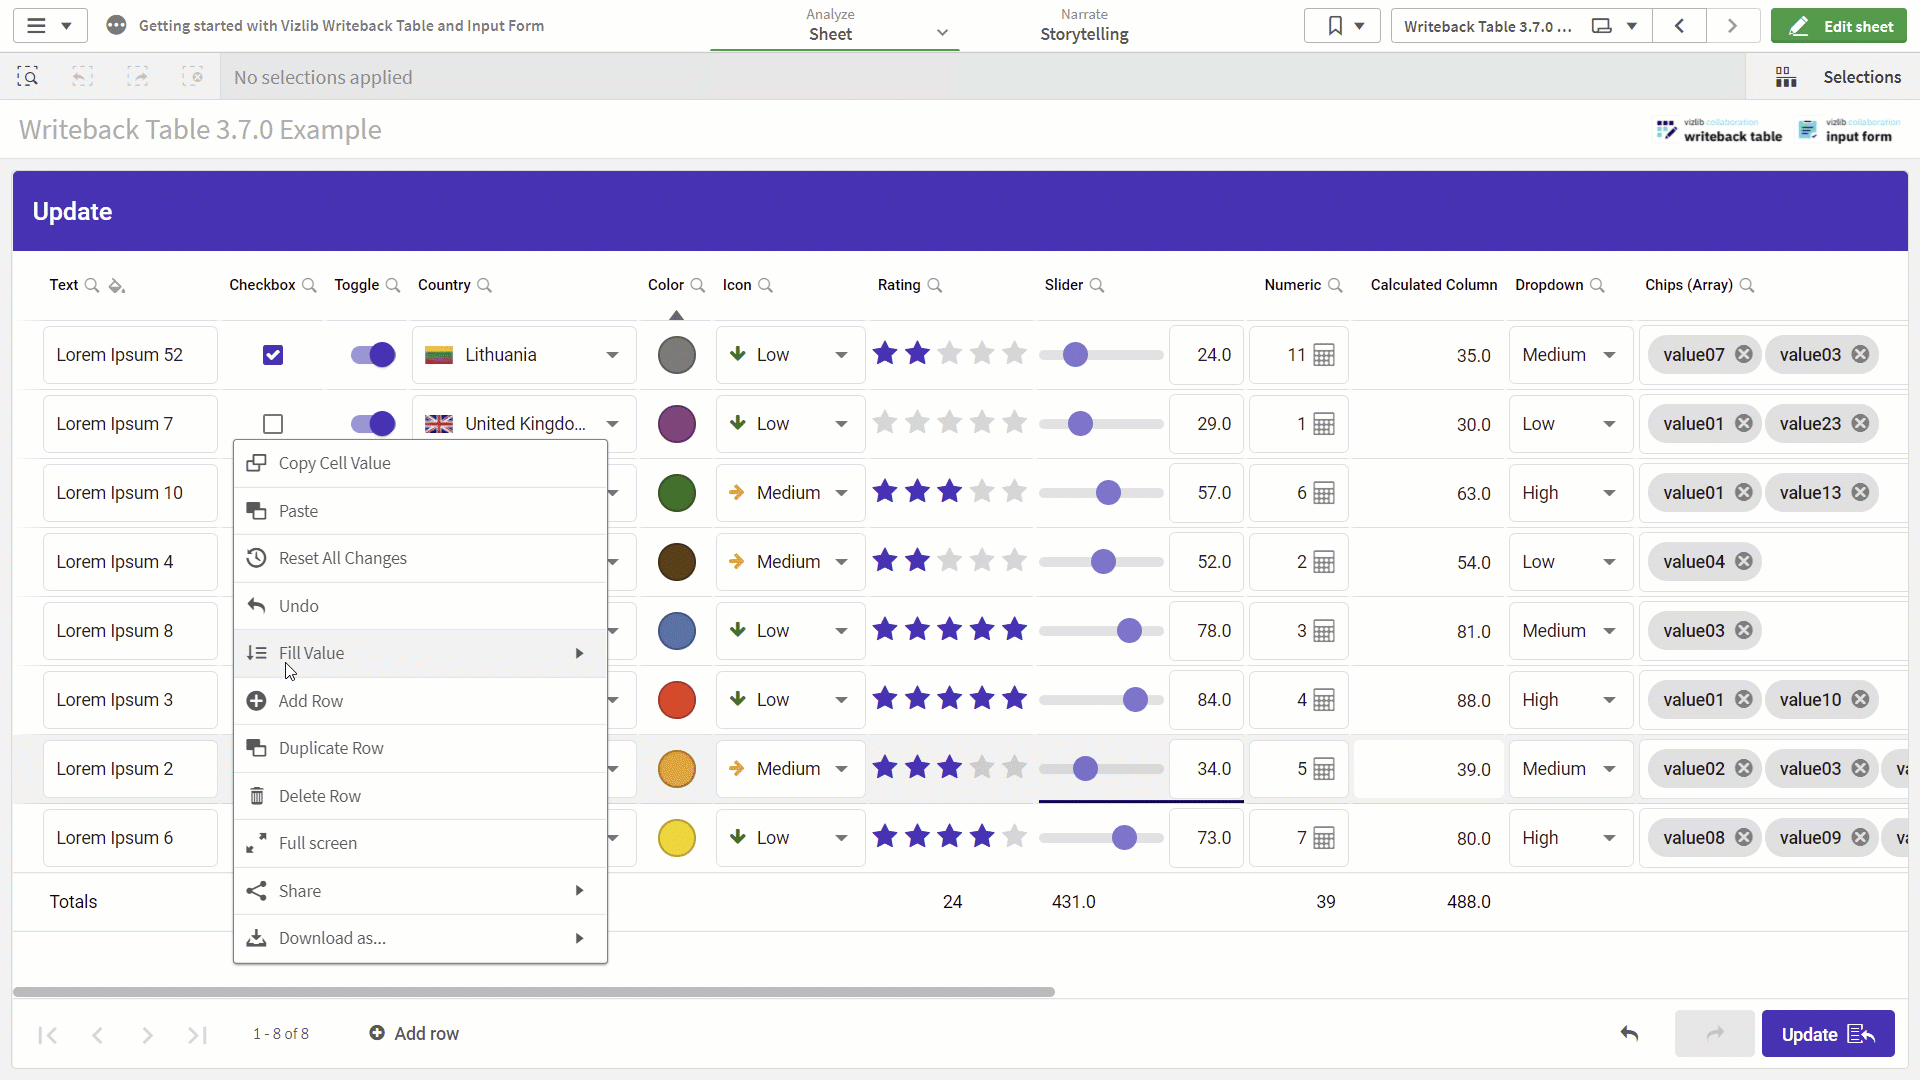Open calculator icon in Lorem Ipsum 52 row

pos(1323,355)
